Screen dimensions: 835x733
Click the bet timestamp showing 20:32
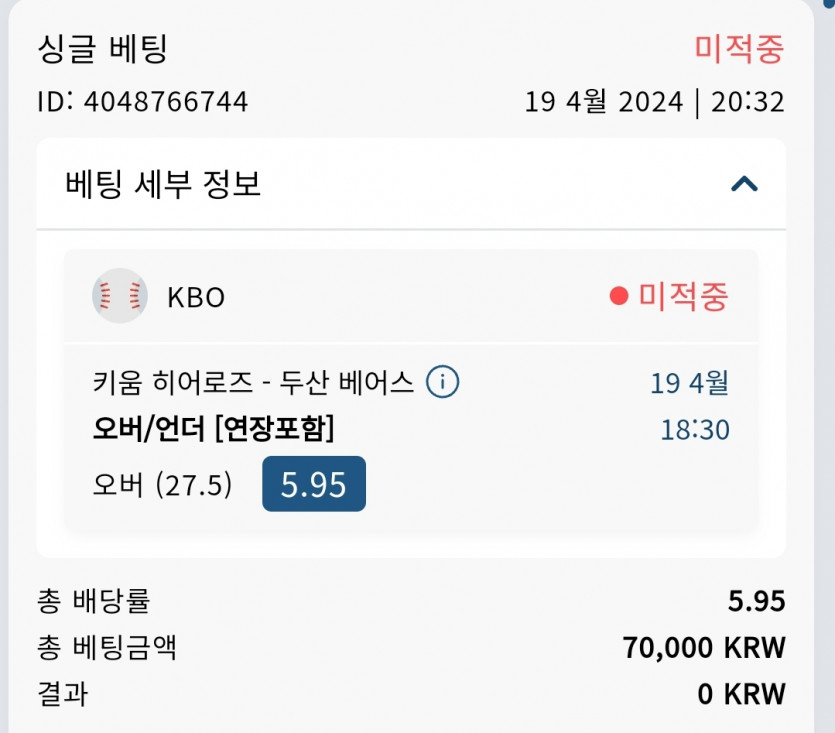(747, 102)
